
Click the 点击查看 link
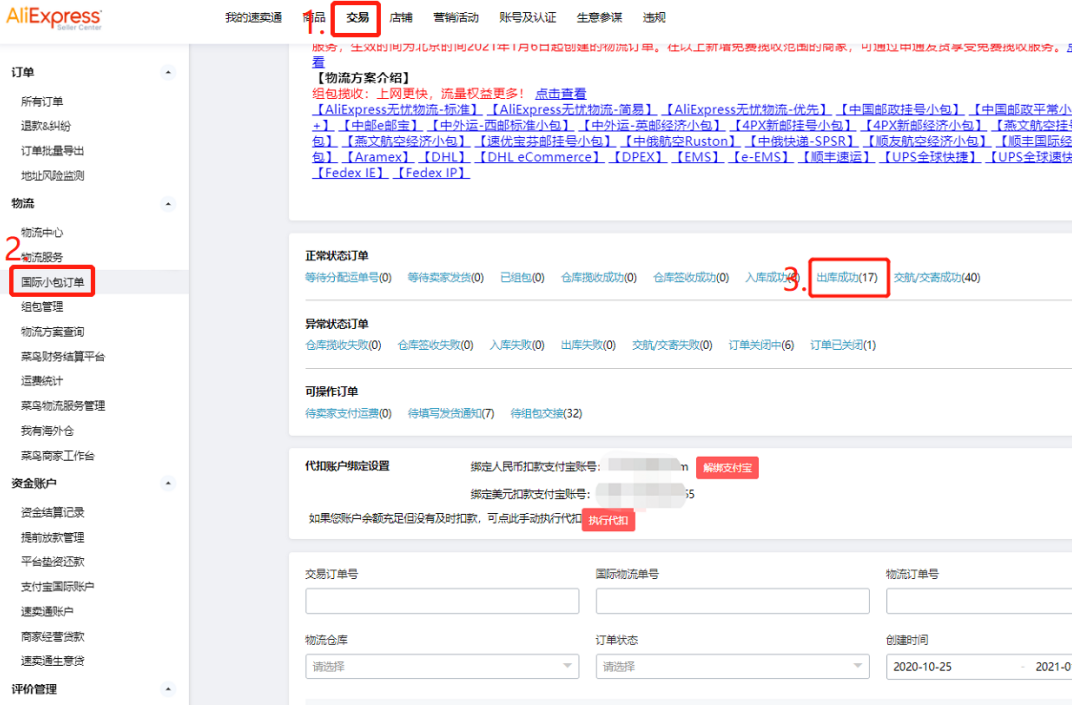tap(561, 94)
